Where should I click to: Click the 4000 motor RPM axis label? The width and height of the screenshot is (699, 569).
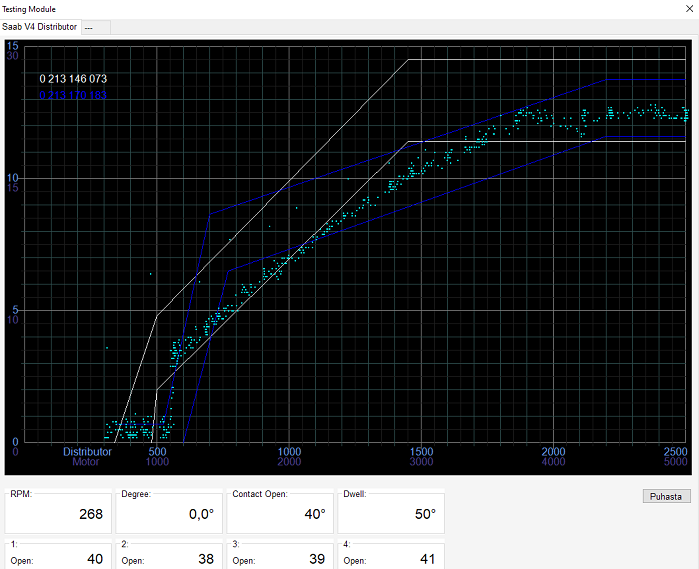[553, 462]
